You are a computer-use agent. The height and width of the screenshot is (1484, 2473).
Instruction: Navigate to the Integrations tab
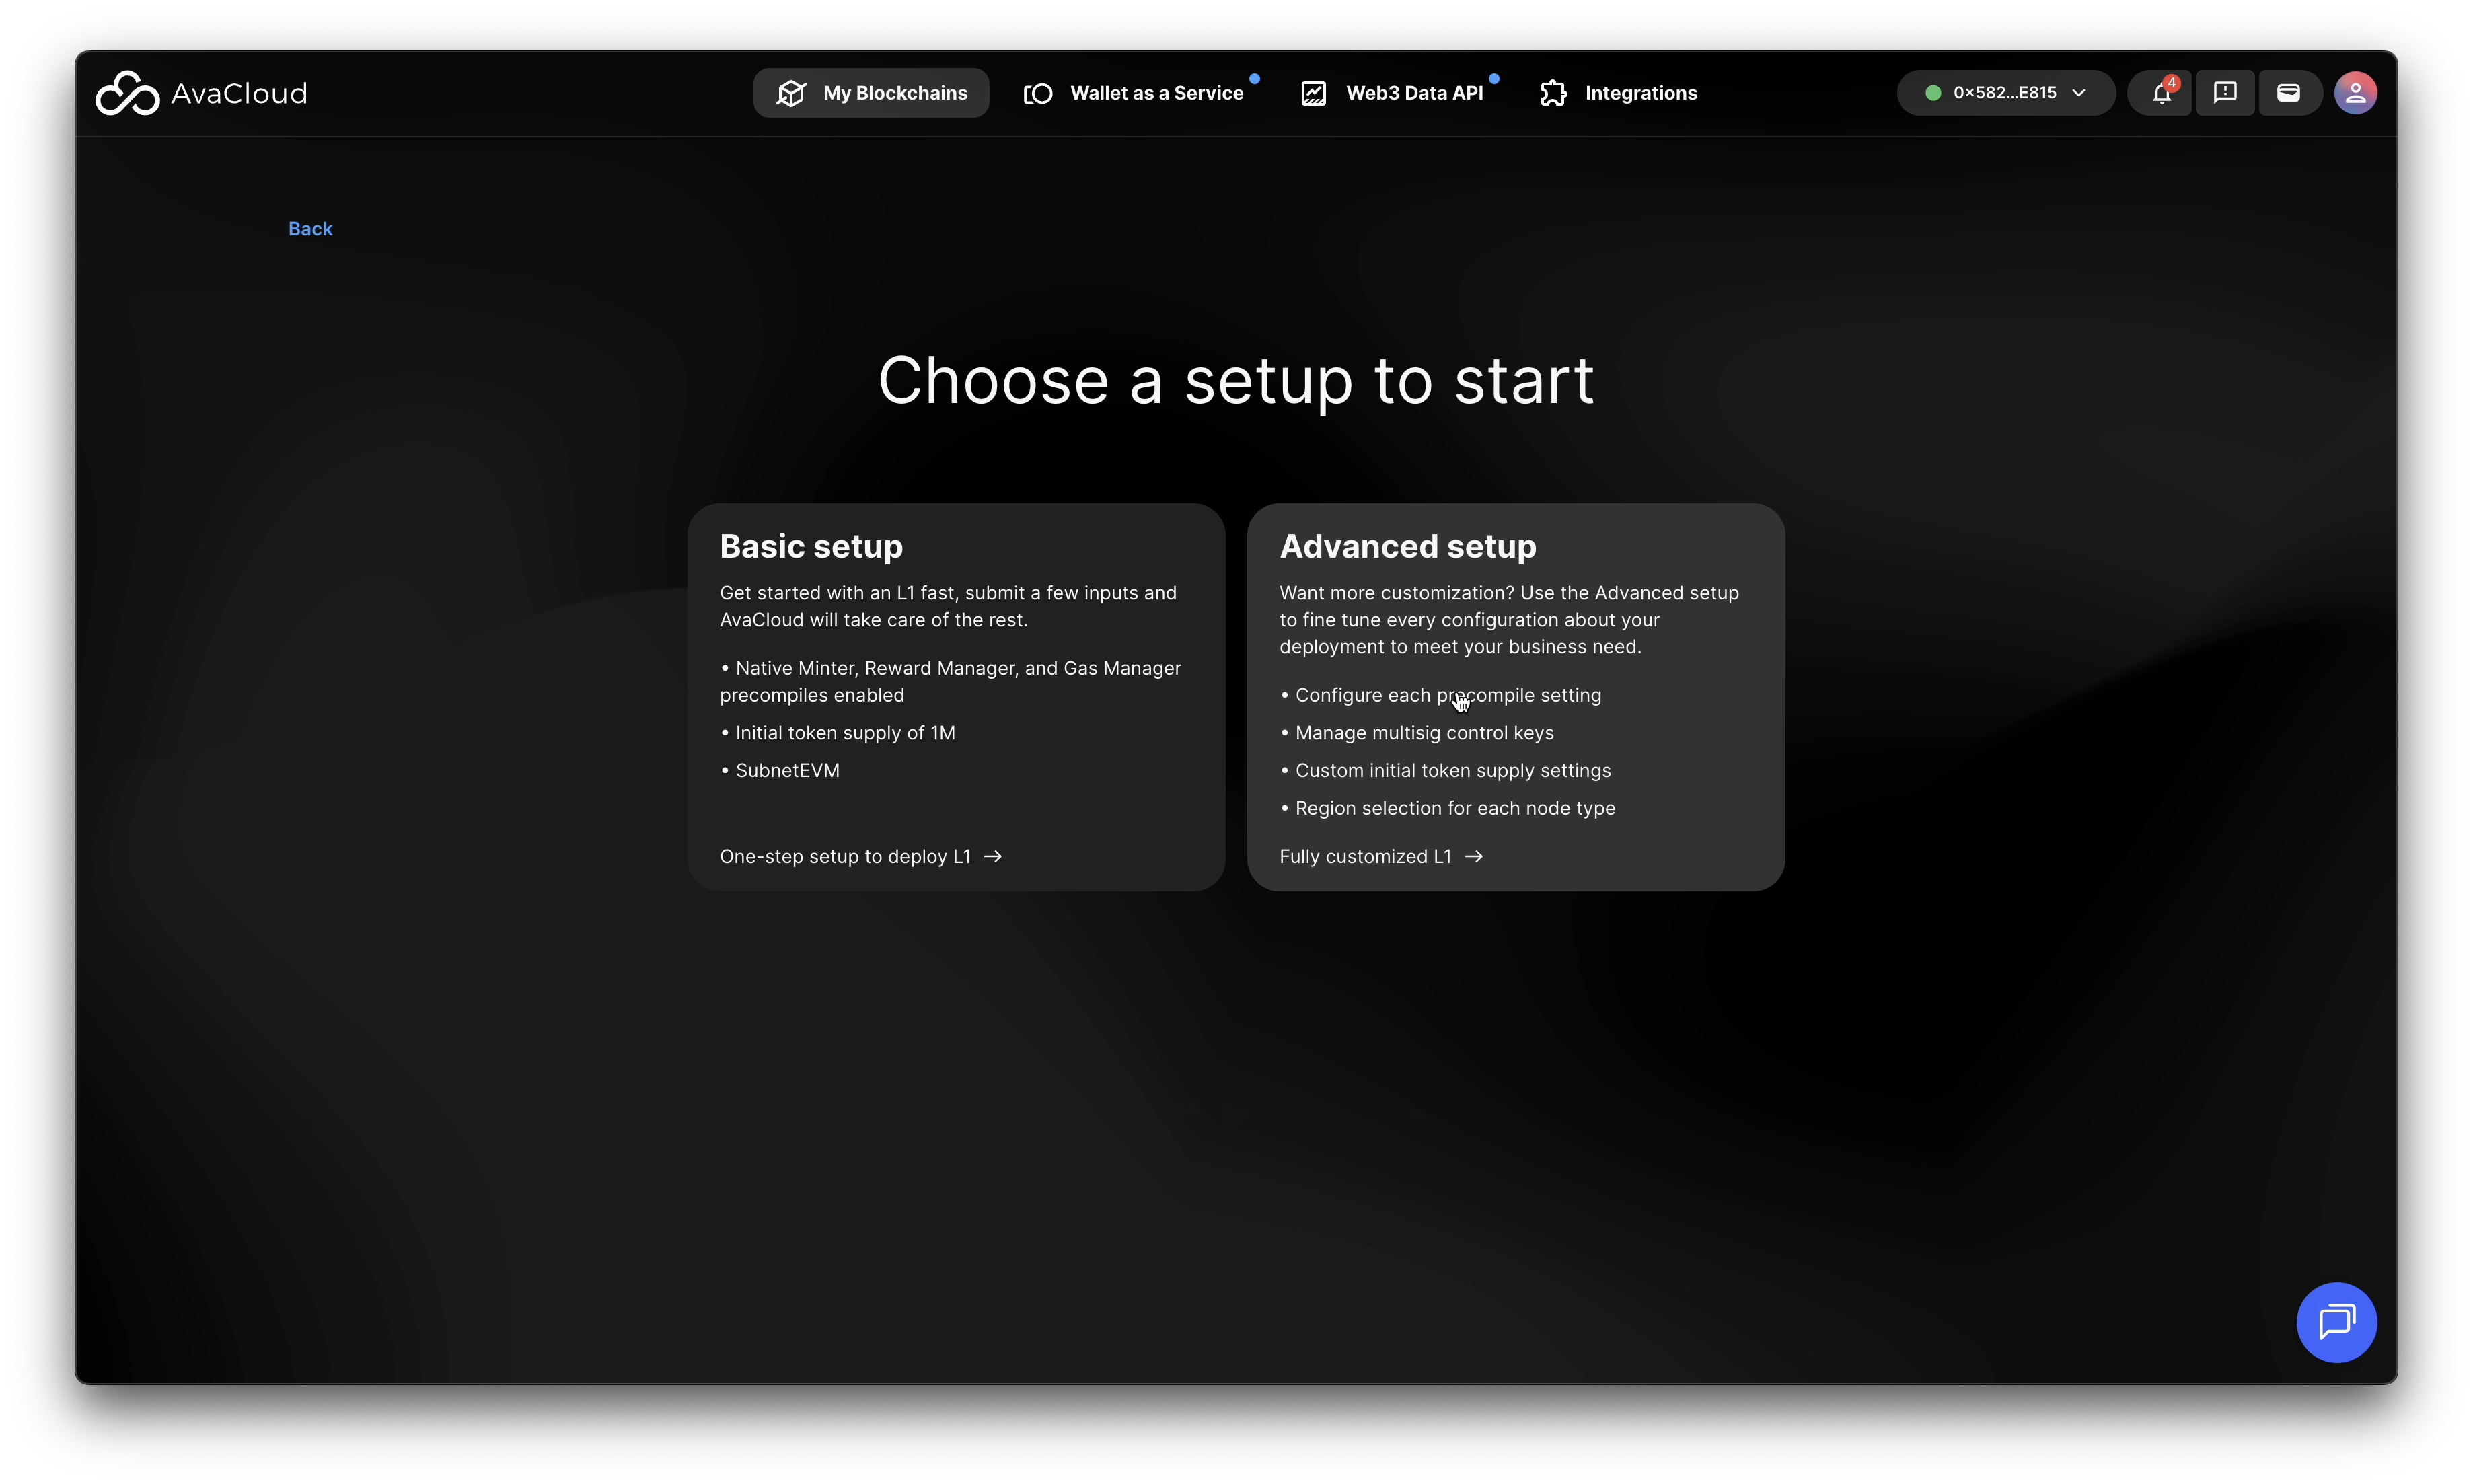[1640, 93]
